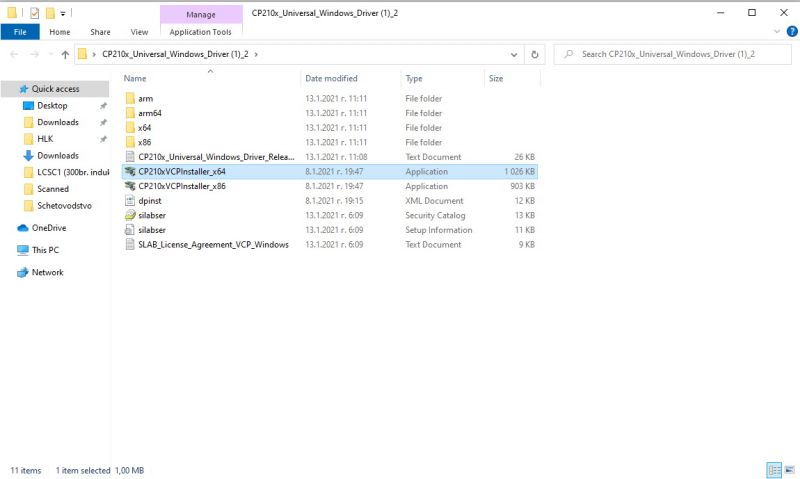
Task: Sort files by Size column header
Action: click(x=496, y=78)
